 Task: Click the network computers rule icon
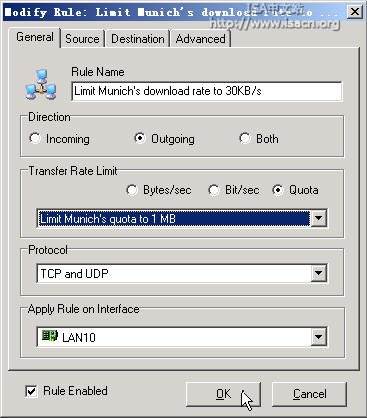click(41, 85)
